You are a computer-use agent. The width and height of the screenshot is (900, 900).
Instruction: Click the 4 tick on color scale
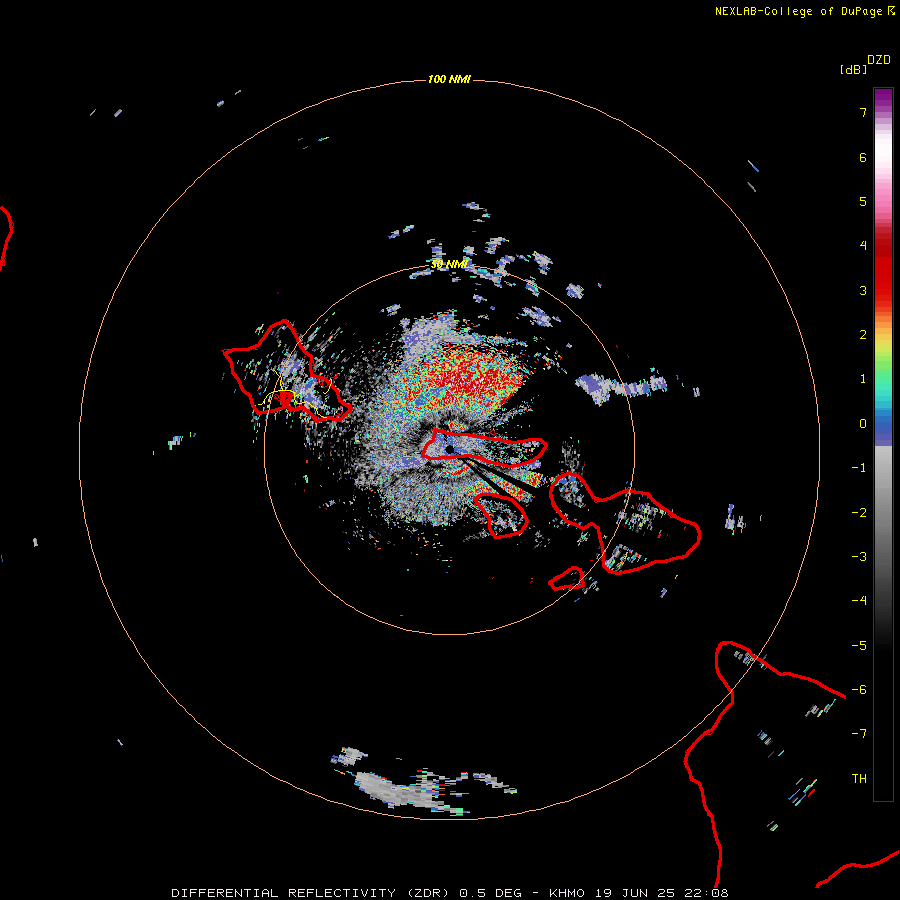863,246
